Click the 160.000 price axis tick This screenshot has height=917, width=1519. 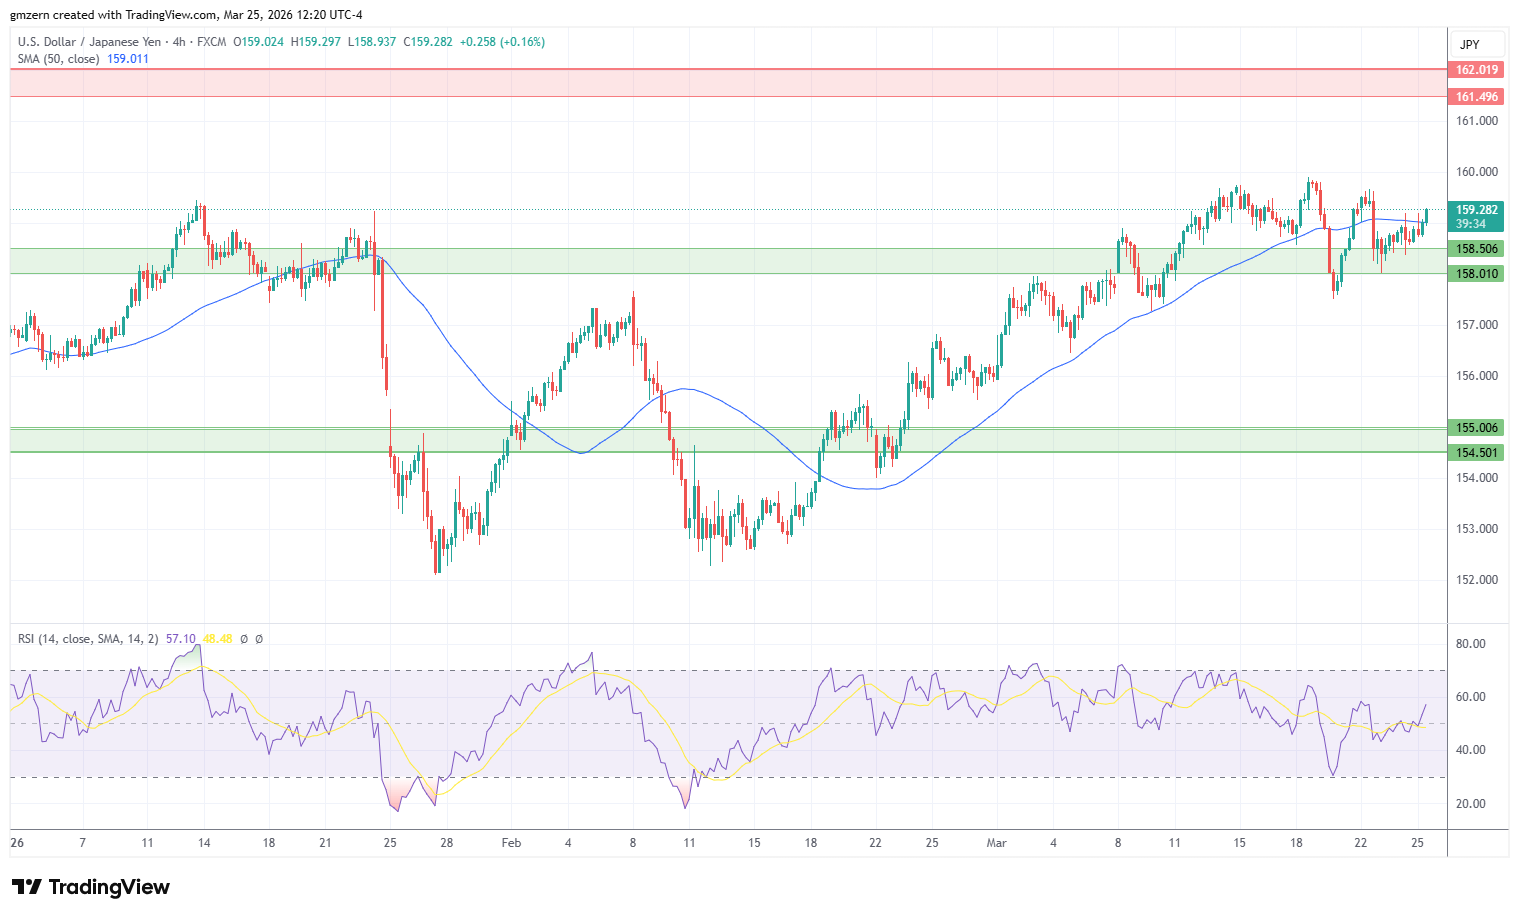(x=1477, y=172)
